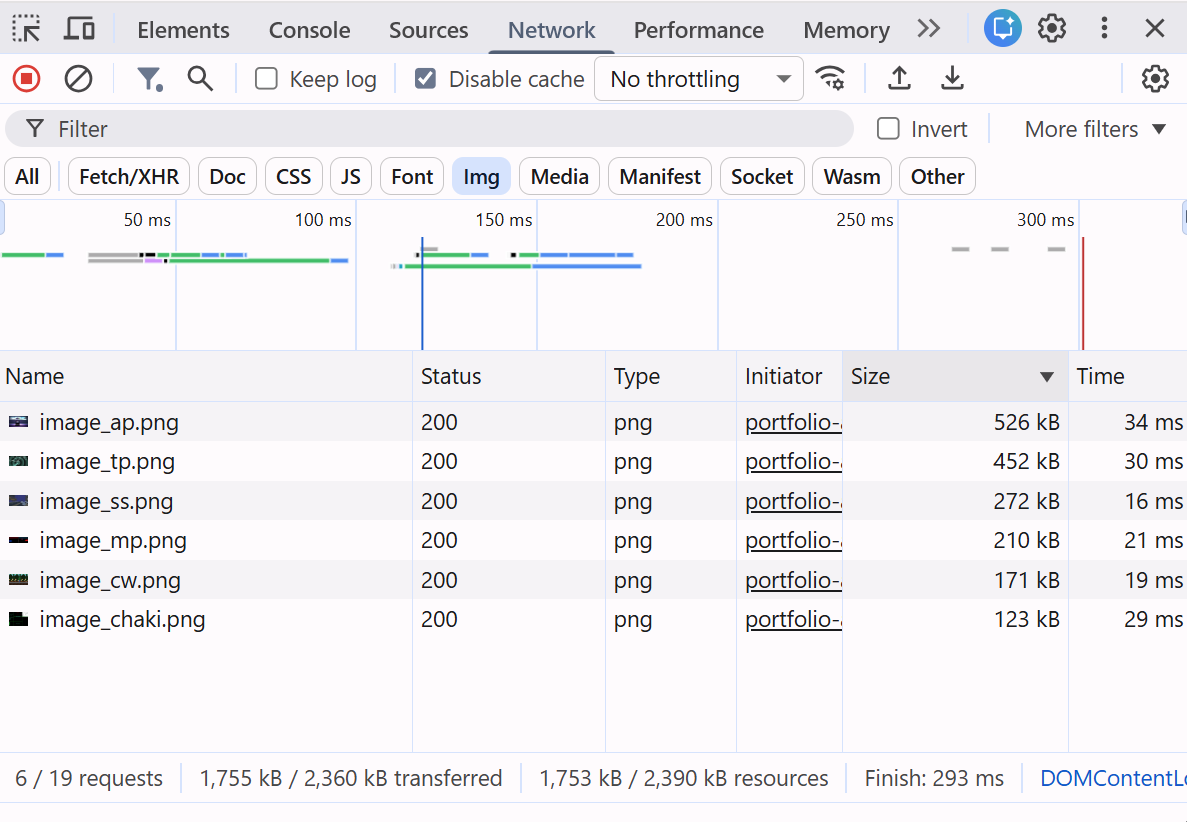
Task: Open initiator link for image_ap.png
Action: click(793, 422)
